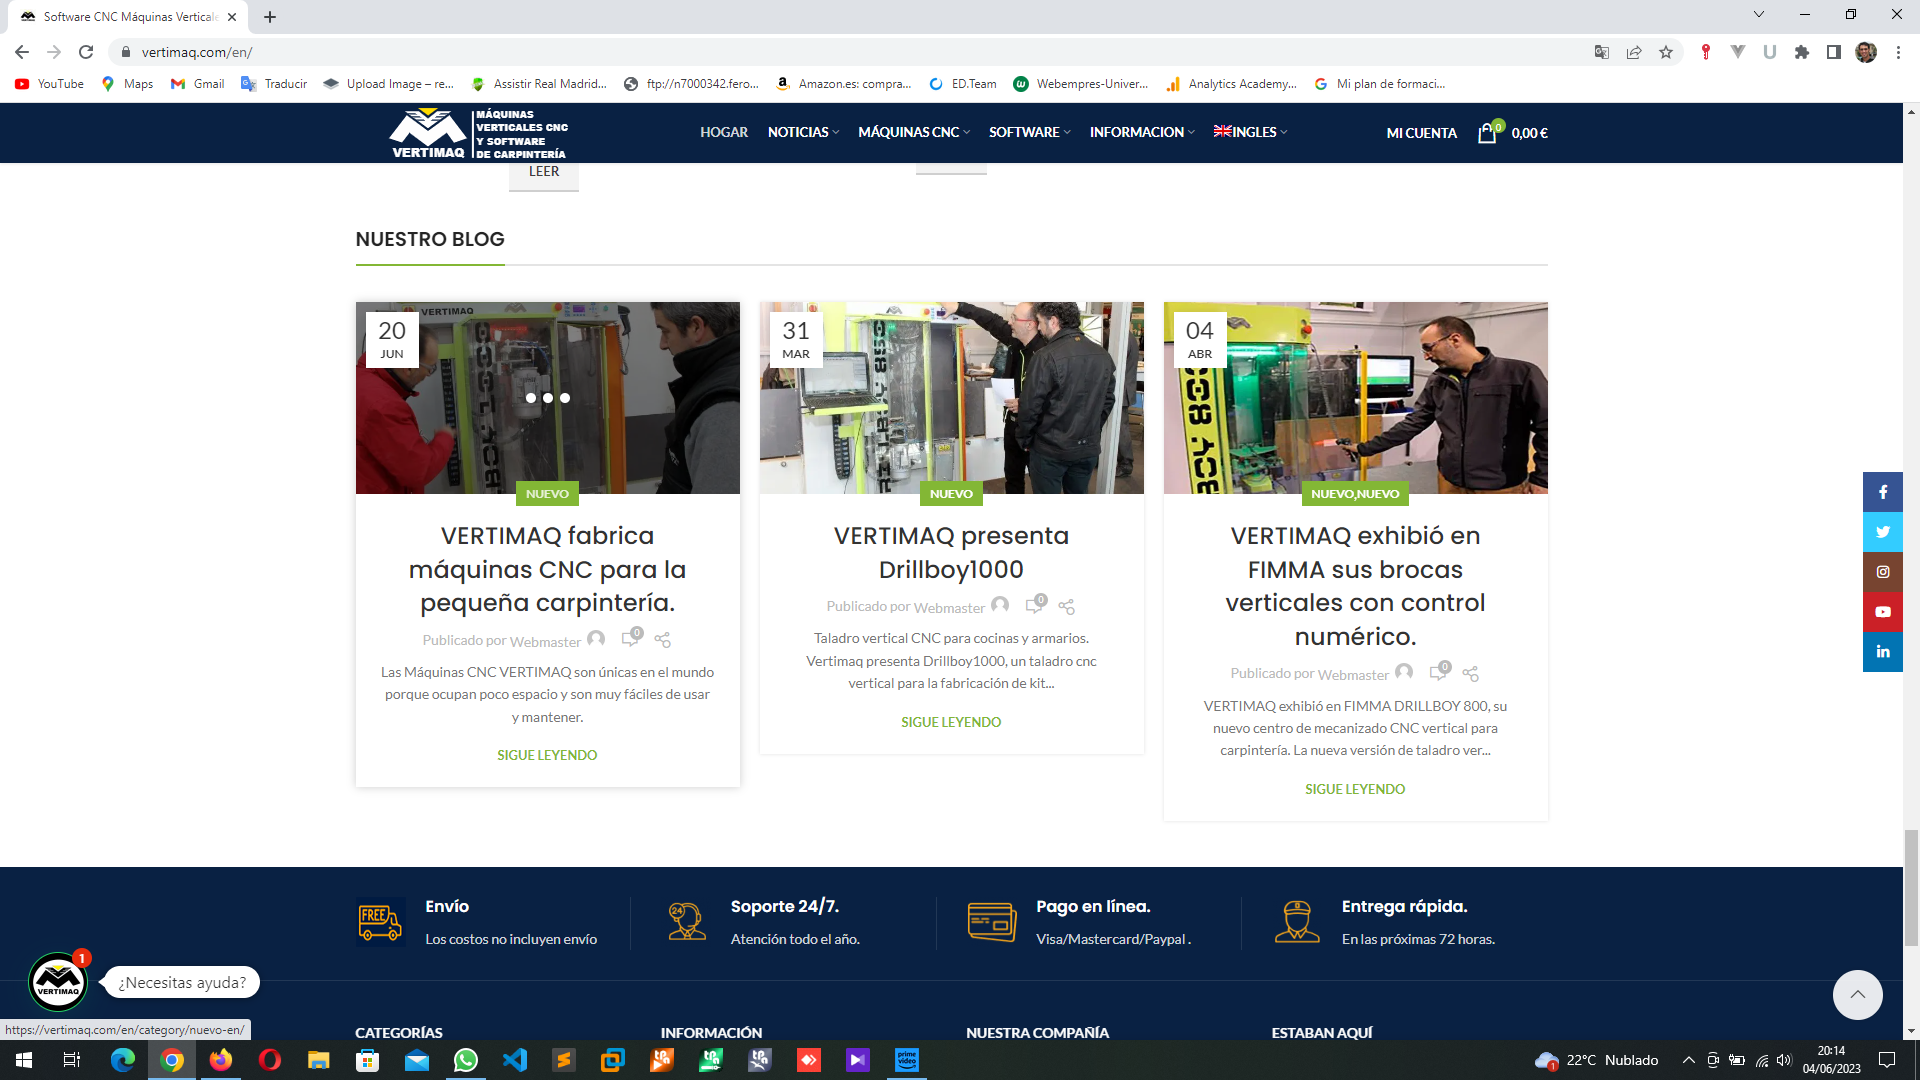
Task: Open the Instagram social icon
Action: pyautogui.click(x=1882, y=572)
